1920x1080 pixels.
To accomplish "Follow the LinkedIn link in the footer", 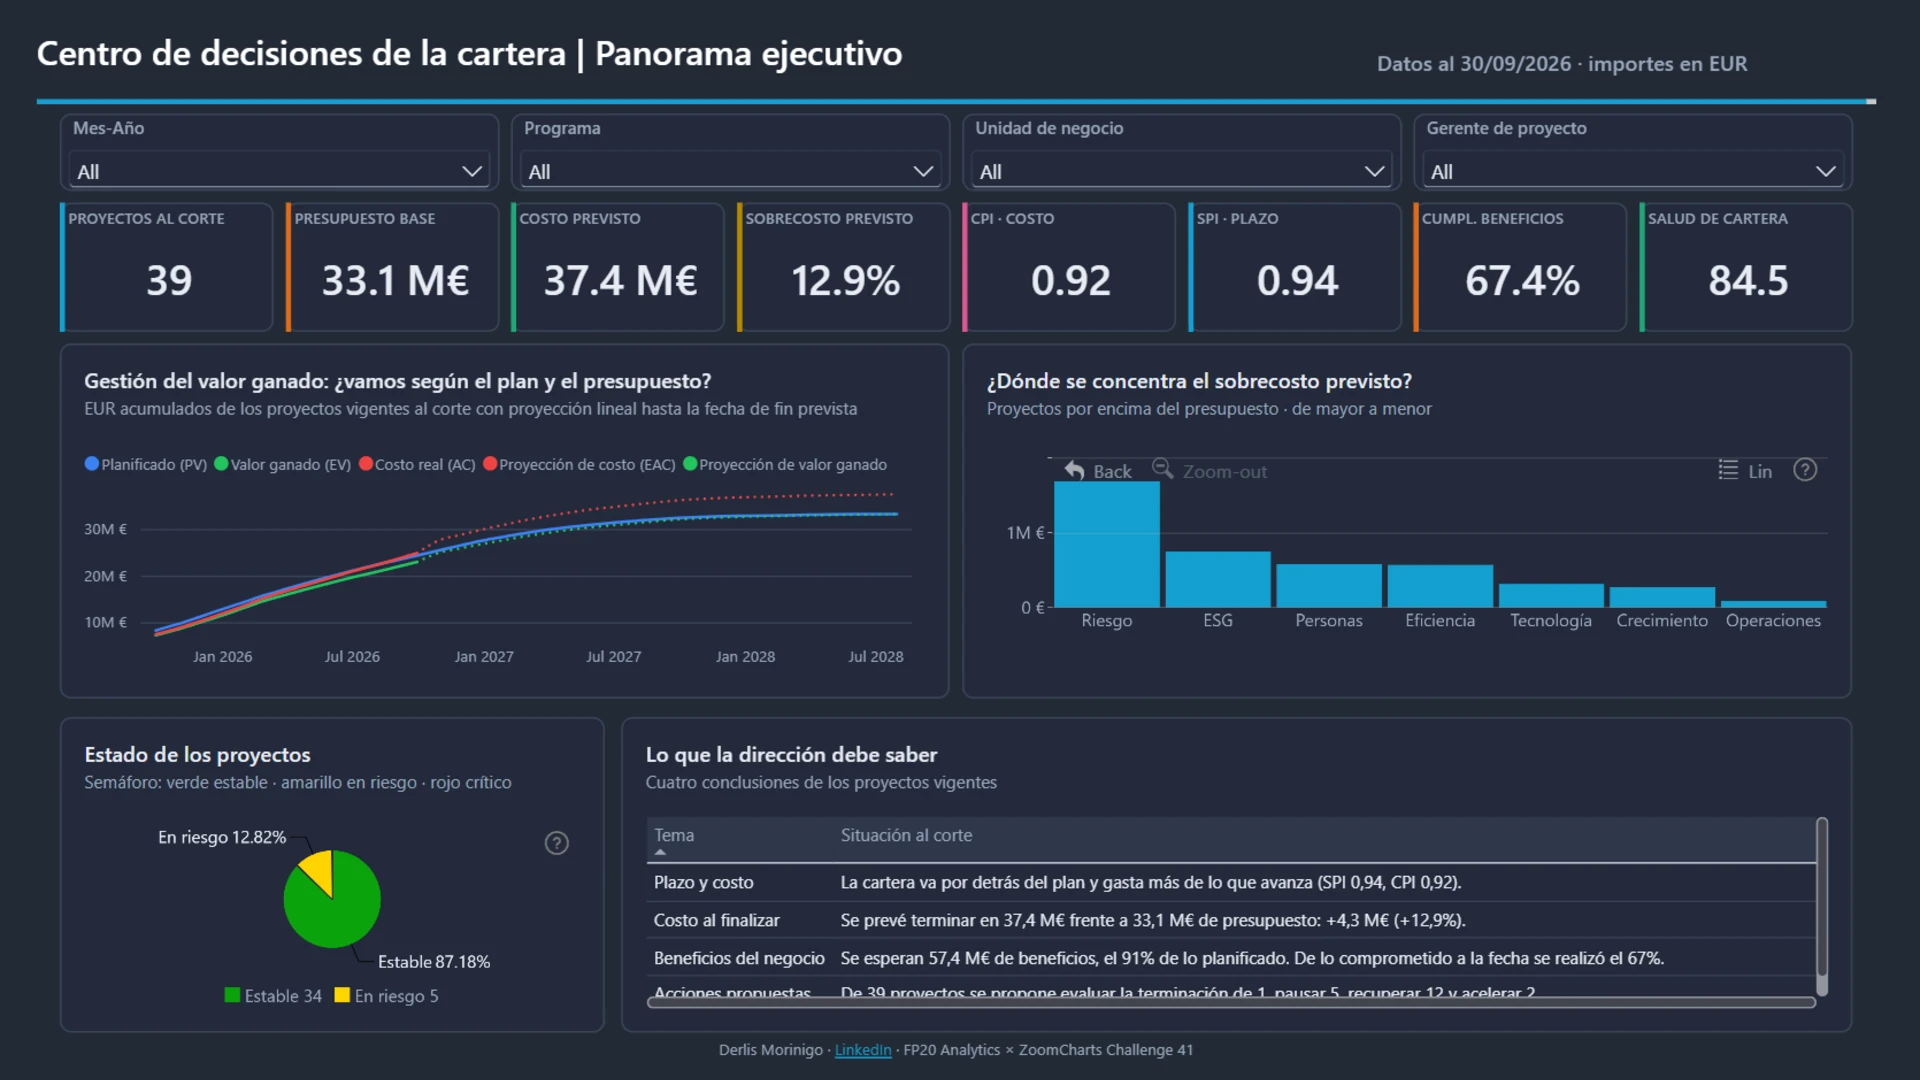I will pos(863,1050).
